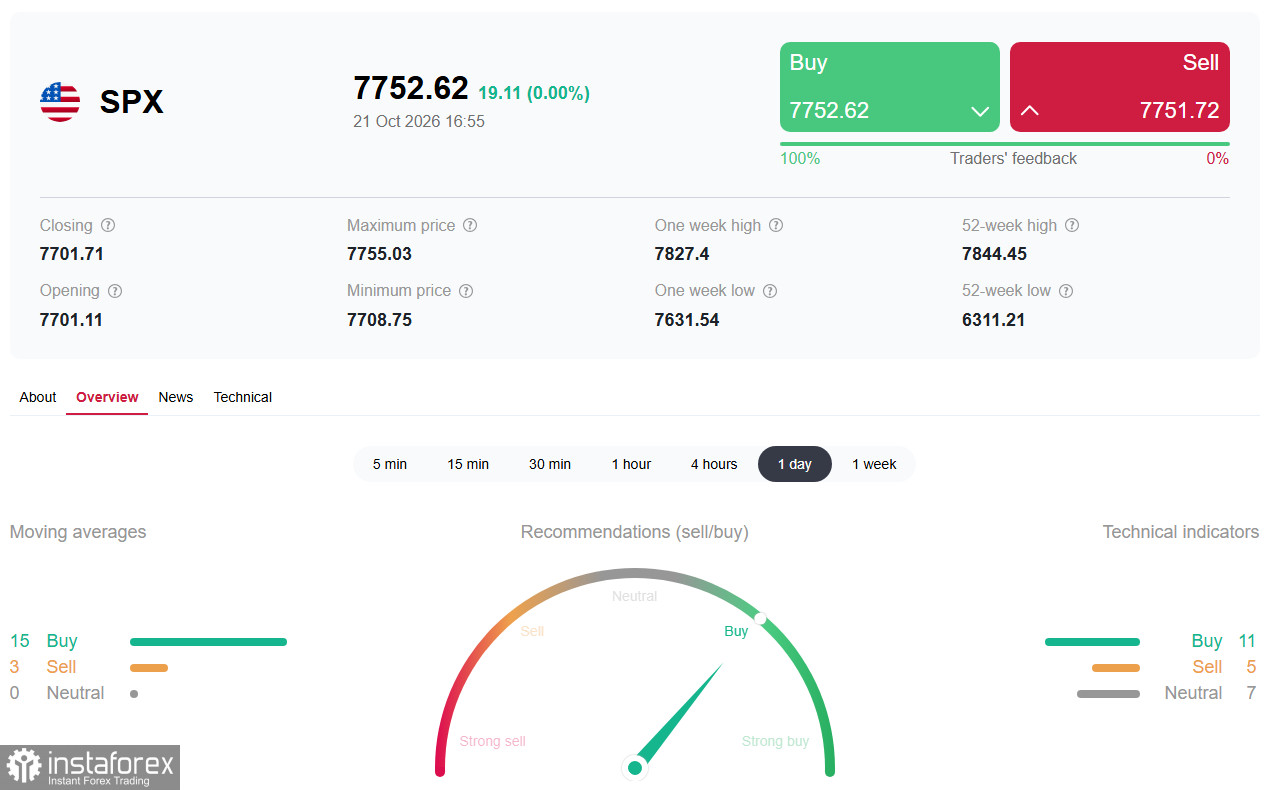The image size is (1270, 790).
Task: Show the Minimum price help icon
Action: pos(466,291)
